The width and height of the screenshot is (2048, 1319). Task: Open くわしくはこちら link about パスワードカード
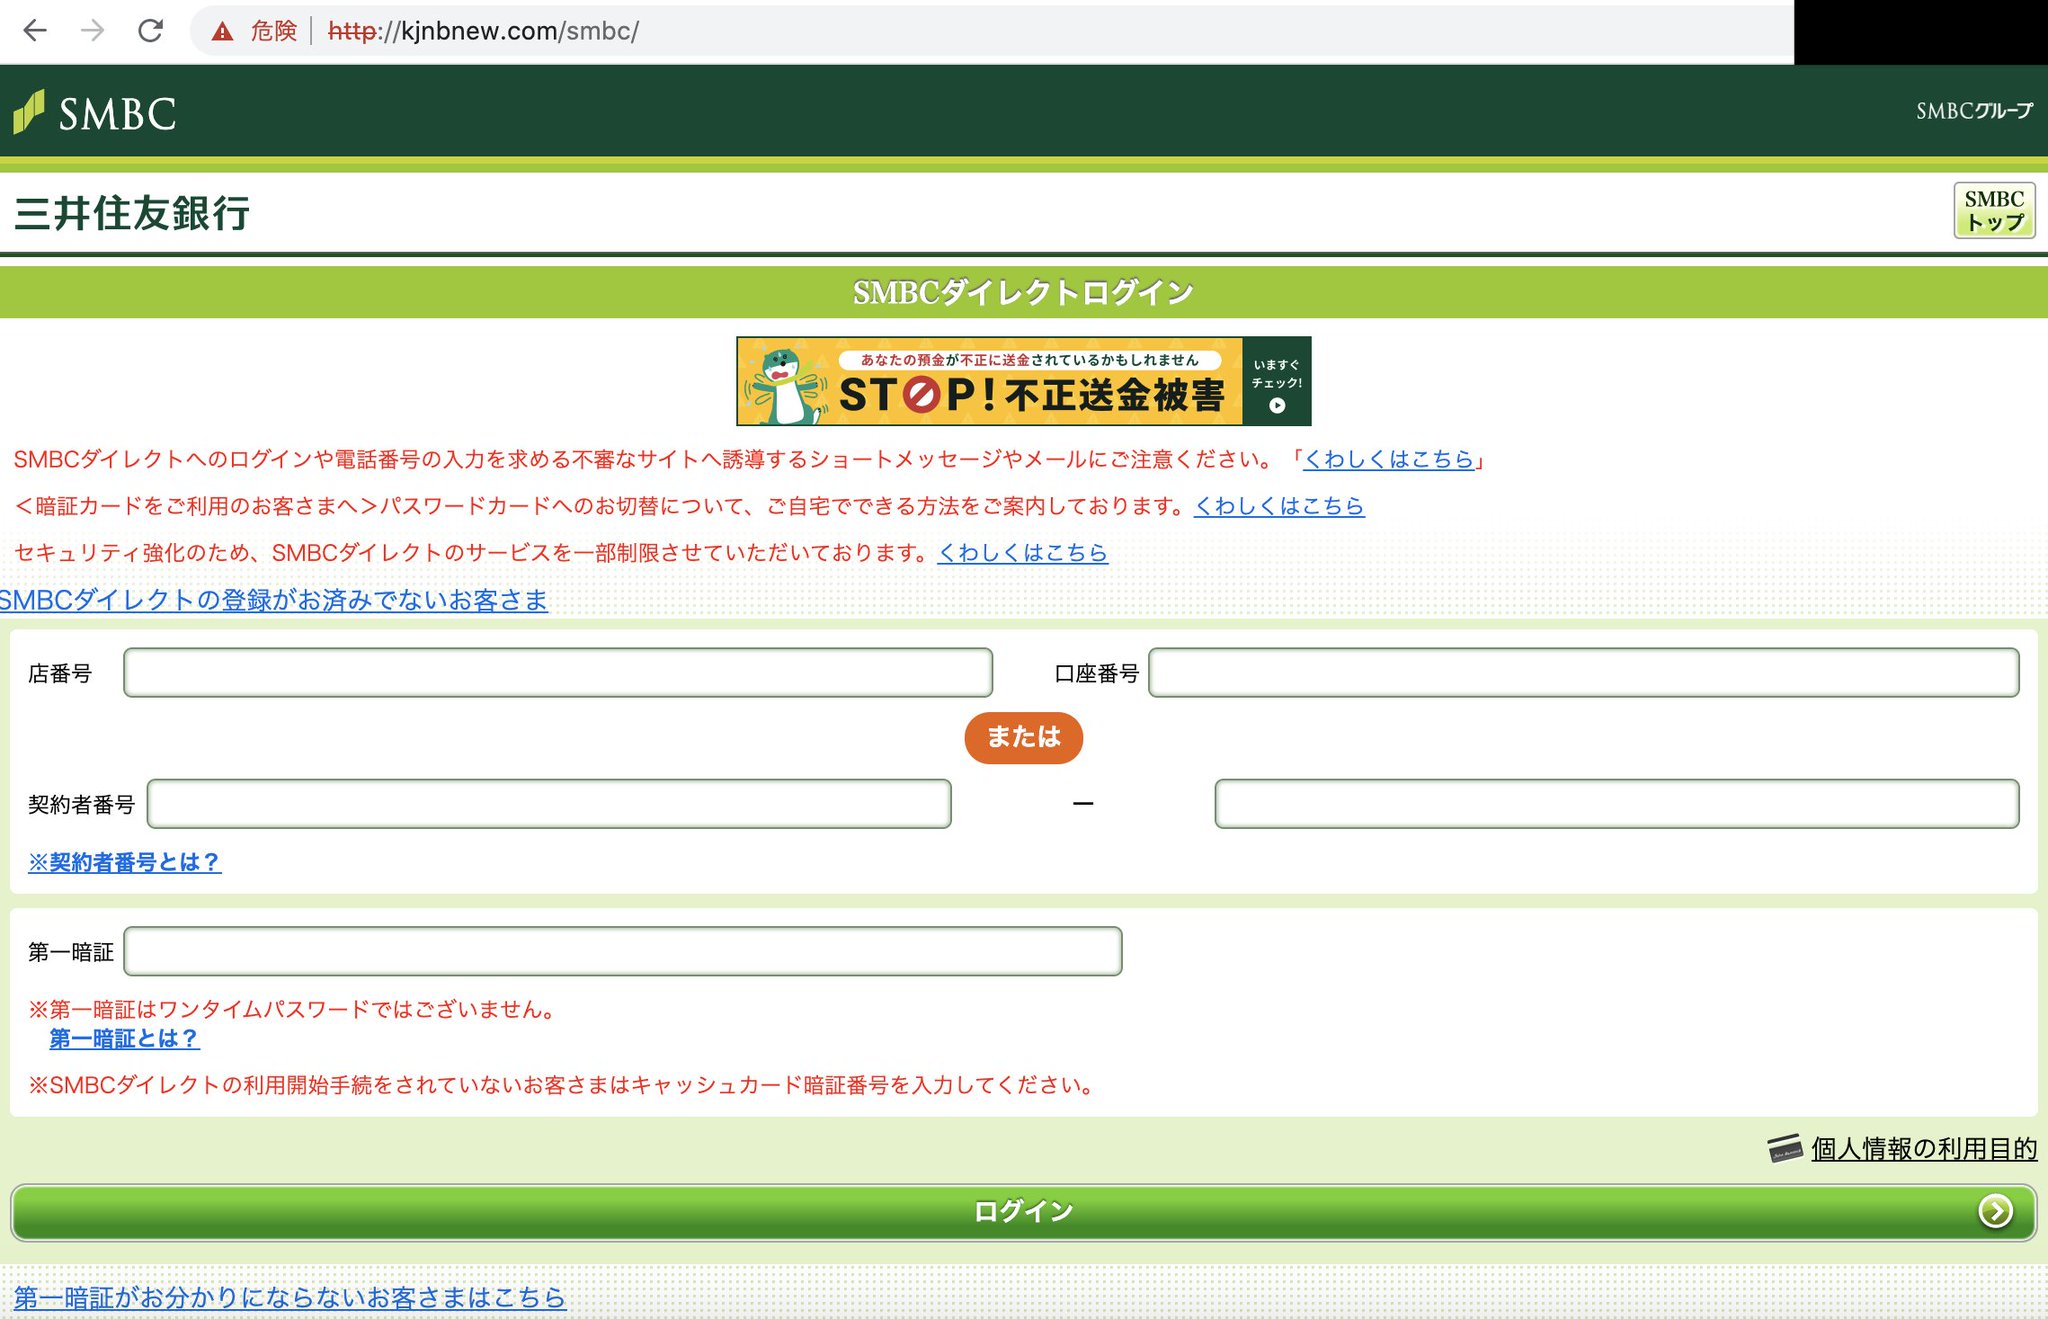click(x=1279, y=506)
